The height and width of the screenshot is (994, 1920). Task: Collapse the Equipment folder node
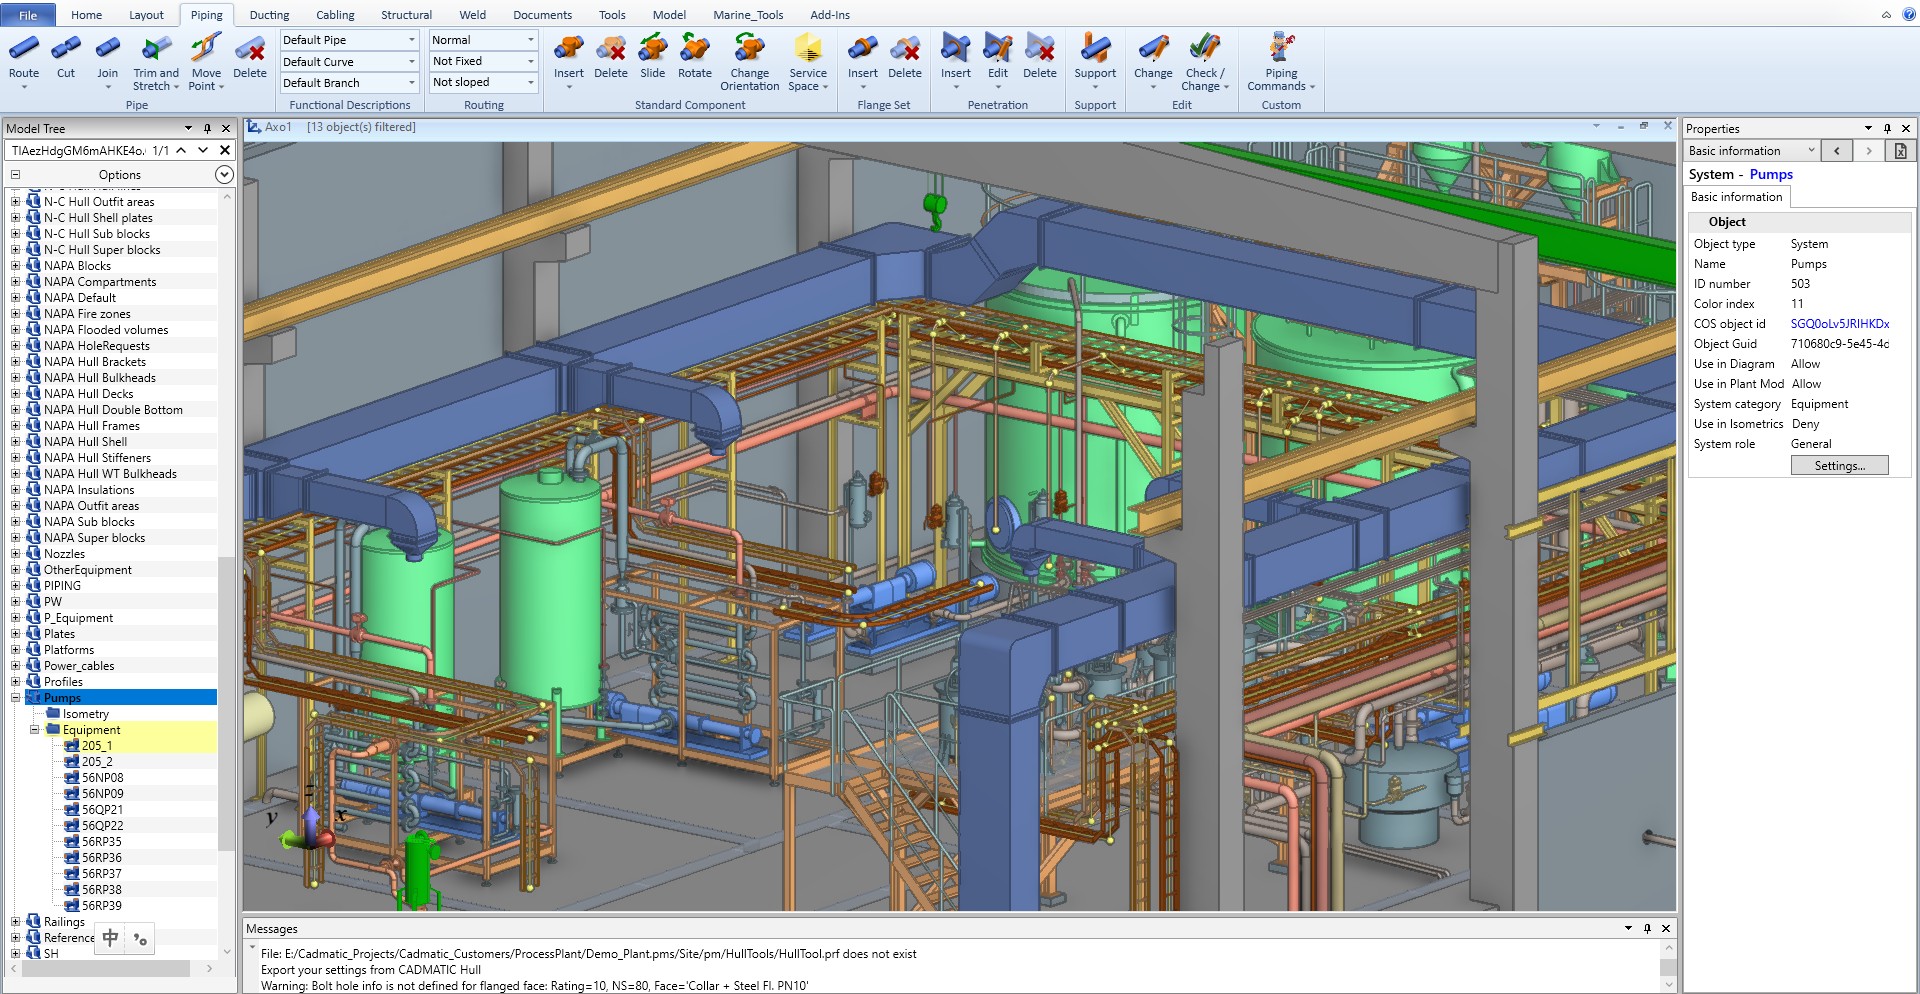click(34, 730)
